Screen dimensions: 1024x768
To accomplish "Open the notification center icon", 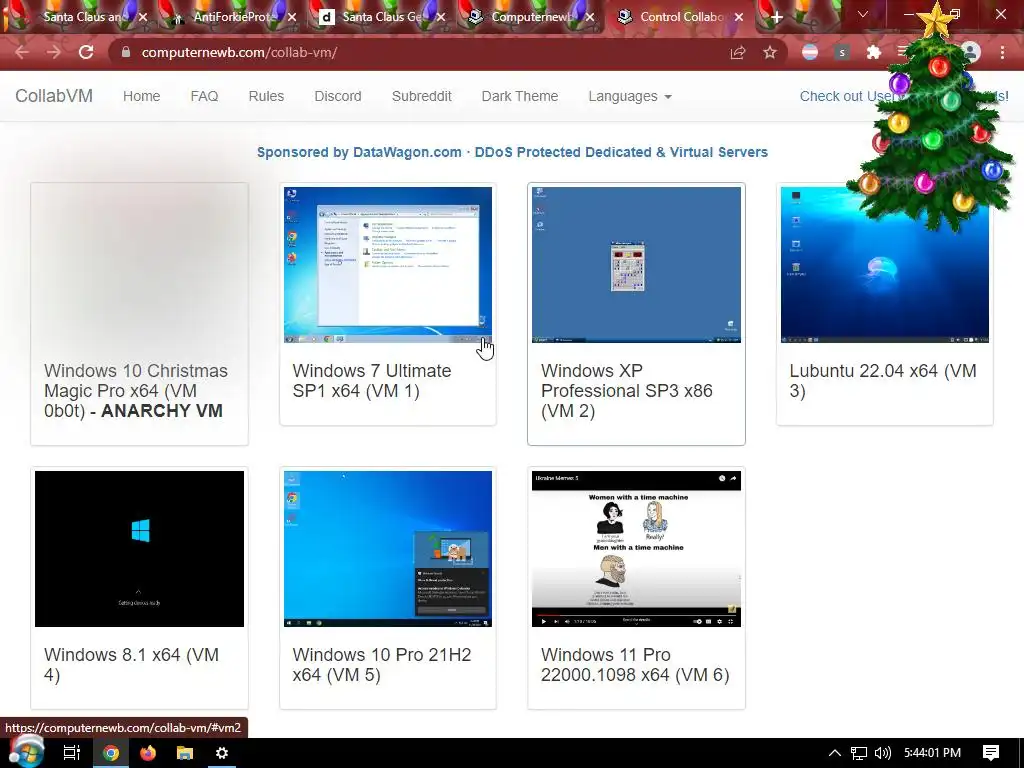I will 991,753.
